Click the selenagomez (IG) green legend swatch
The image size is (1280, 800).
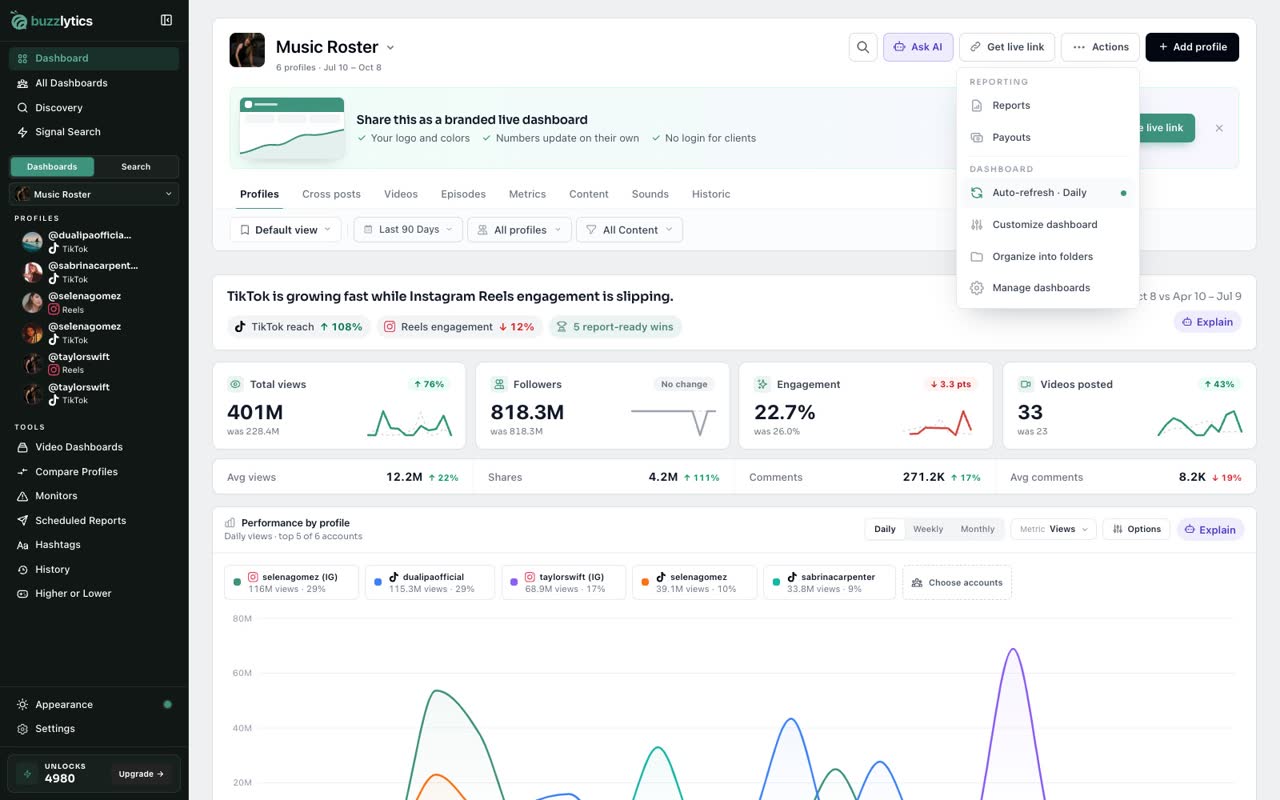click(x=237, y=581)
